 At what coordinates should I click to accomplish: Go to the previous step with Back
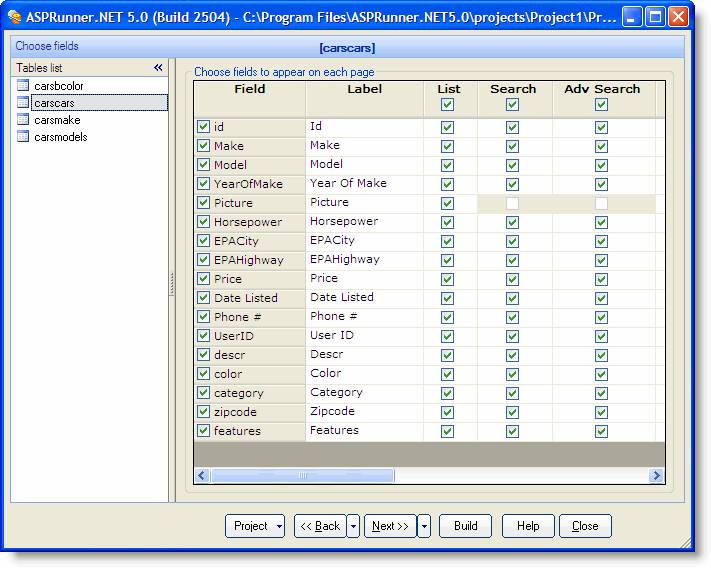tap(320, 526)
